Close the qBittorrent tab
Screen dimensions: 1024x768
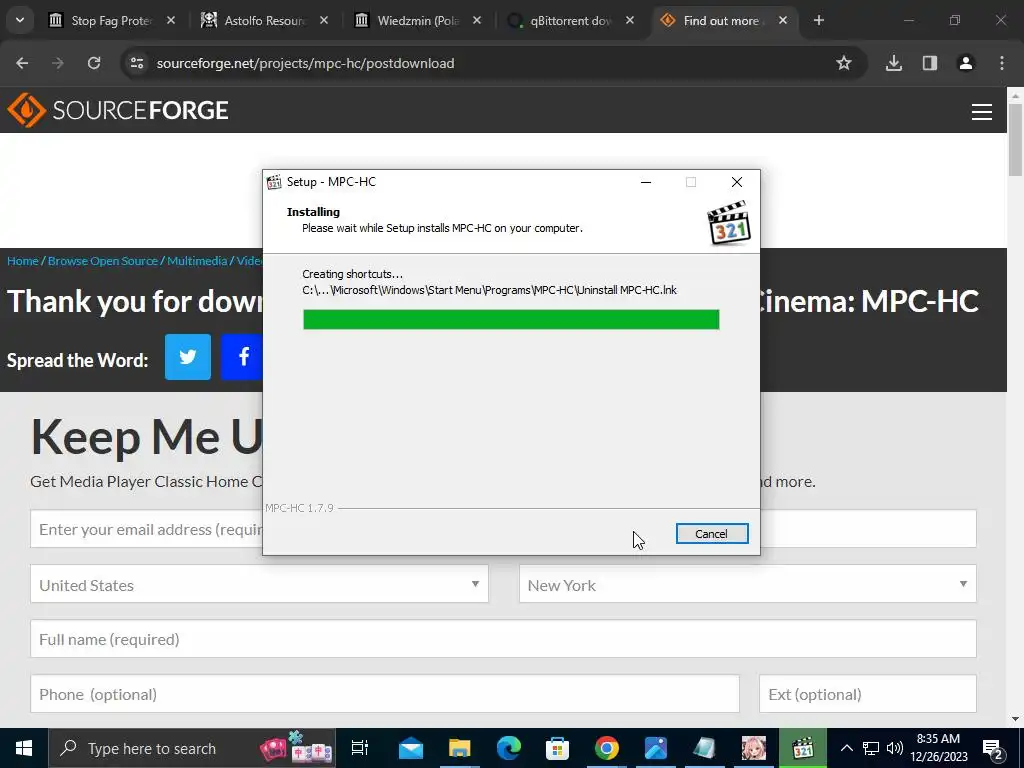[630, 20]
